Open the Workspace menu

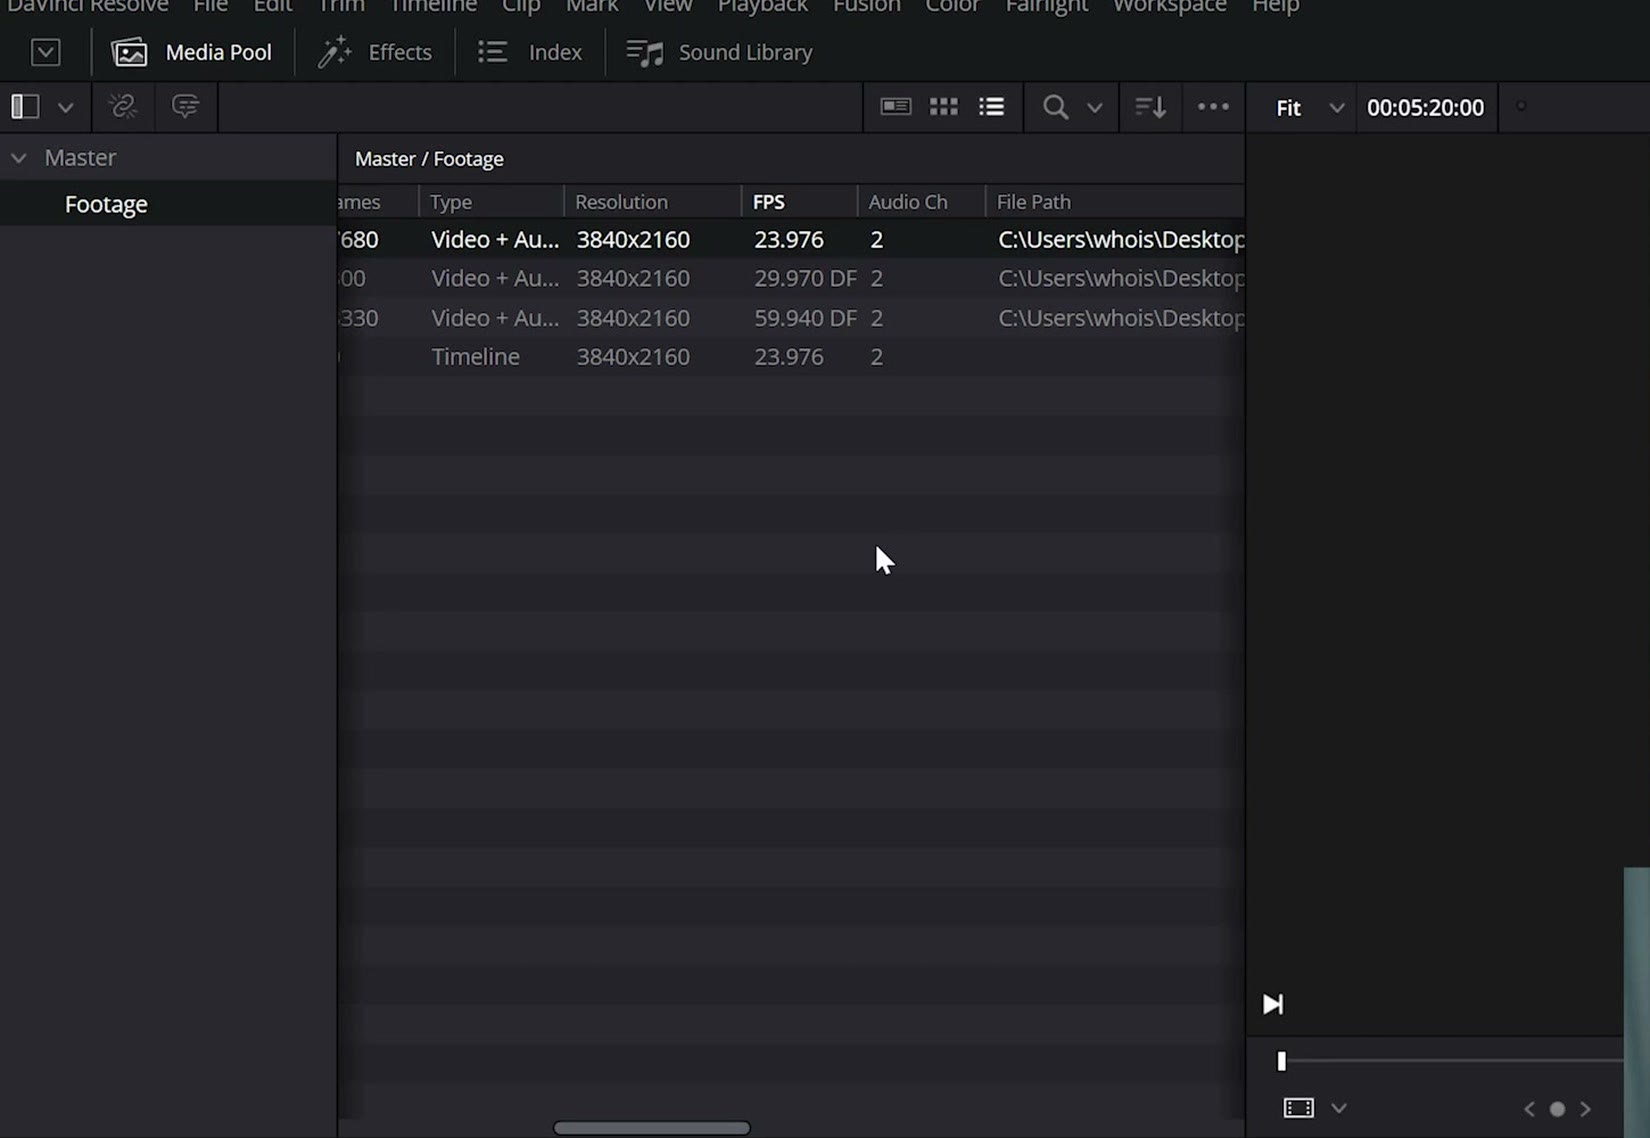tap(1169, 6)
